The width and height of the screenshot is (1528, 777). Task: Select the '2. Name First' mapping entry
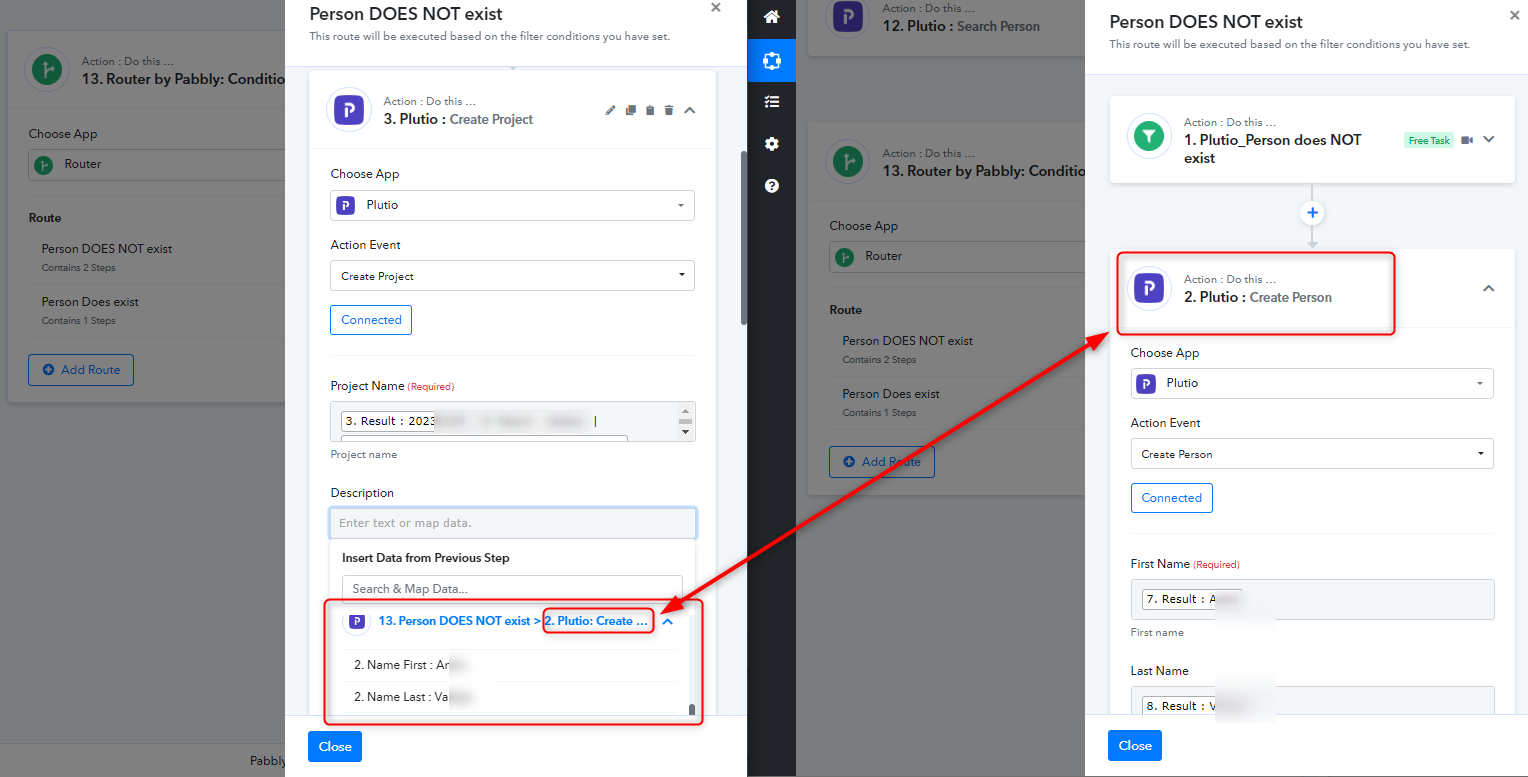click(410, 665)
